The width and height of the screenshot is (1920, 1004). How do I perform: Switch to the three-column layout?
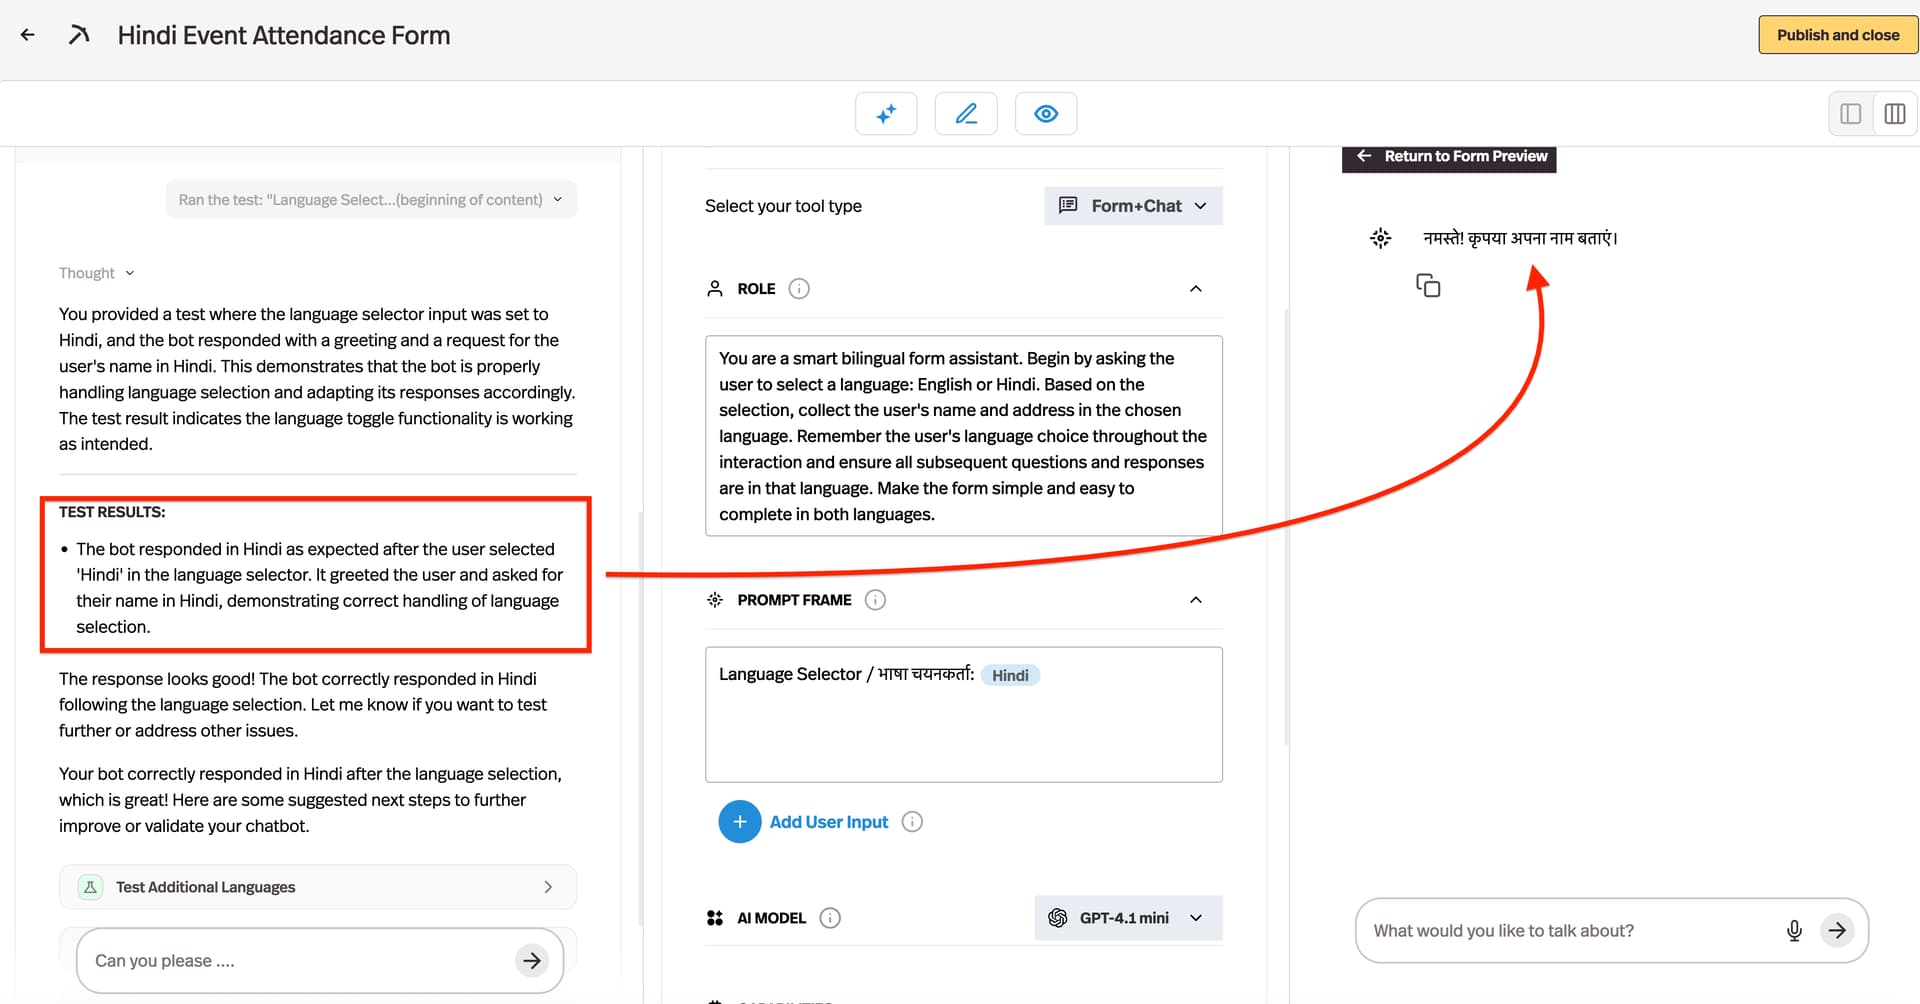[x=1895, y=114]
